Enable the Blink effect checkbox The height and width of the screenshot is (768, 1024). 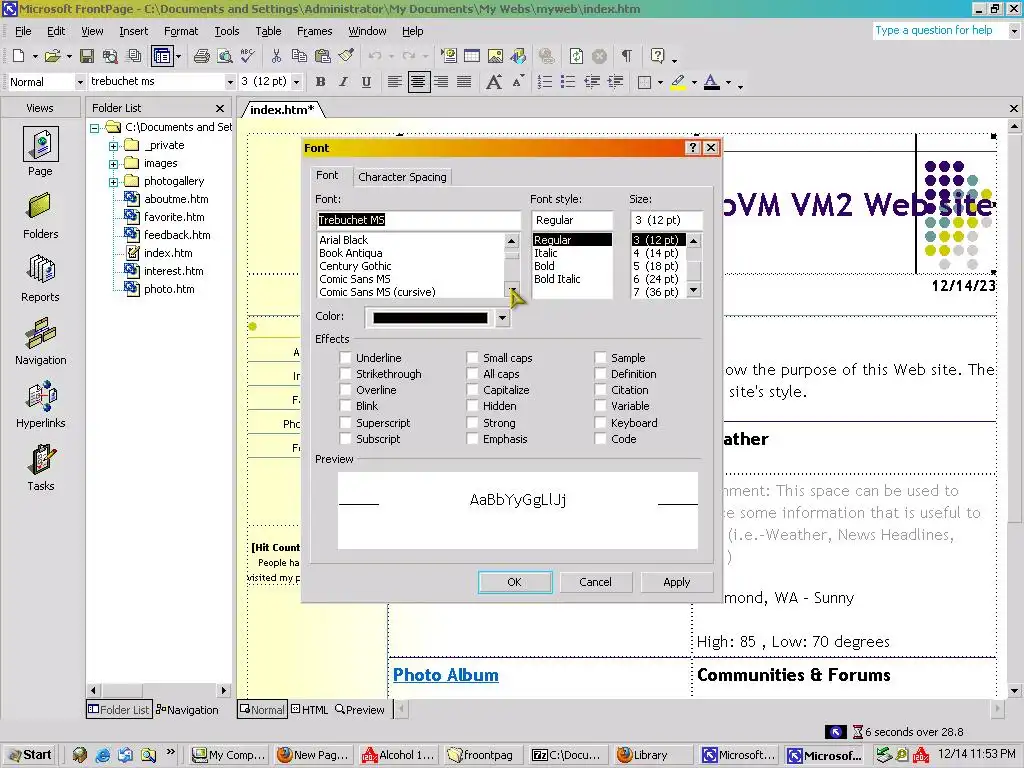coord(345,406)
